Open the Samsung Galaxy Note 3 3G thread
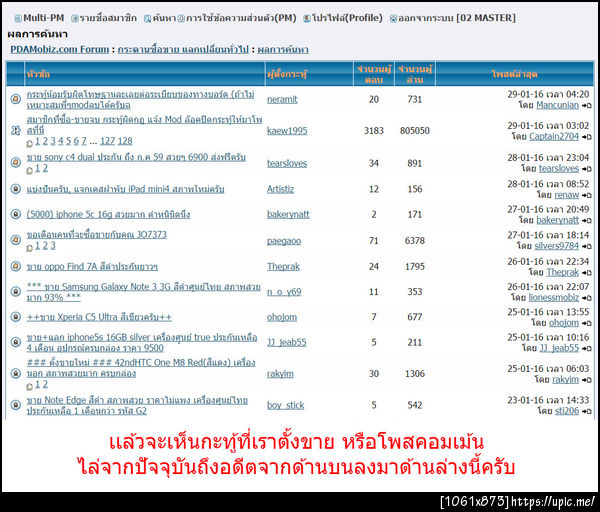 [143, 292]
